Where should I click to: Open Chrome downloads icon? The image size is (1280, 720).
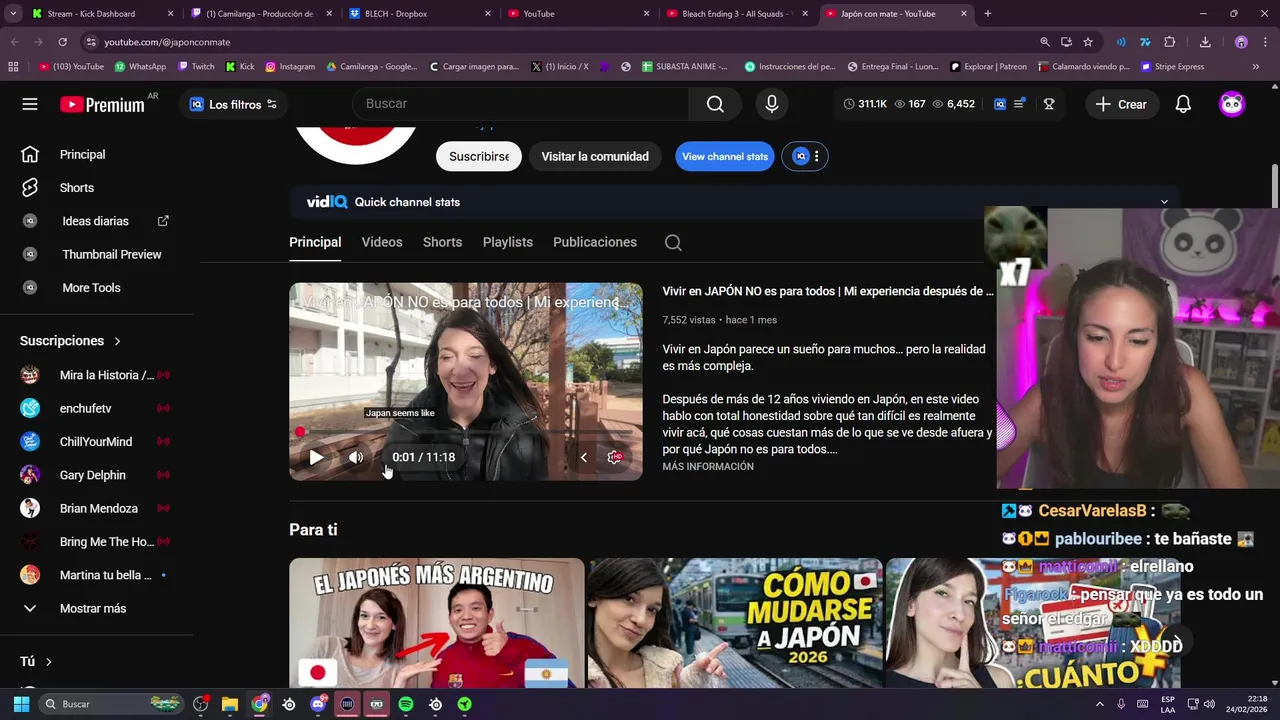click(1205, 42)
